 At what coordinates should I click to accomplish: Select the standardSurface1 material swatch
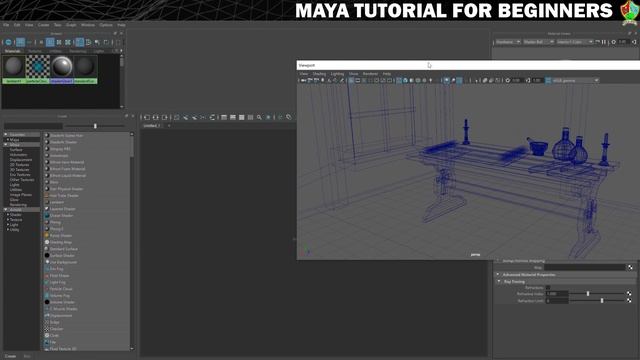pyautogui.click(x=85, y=69)
